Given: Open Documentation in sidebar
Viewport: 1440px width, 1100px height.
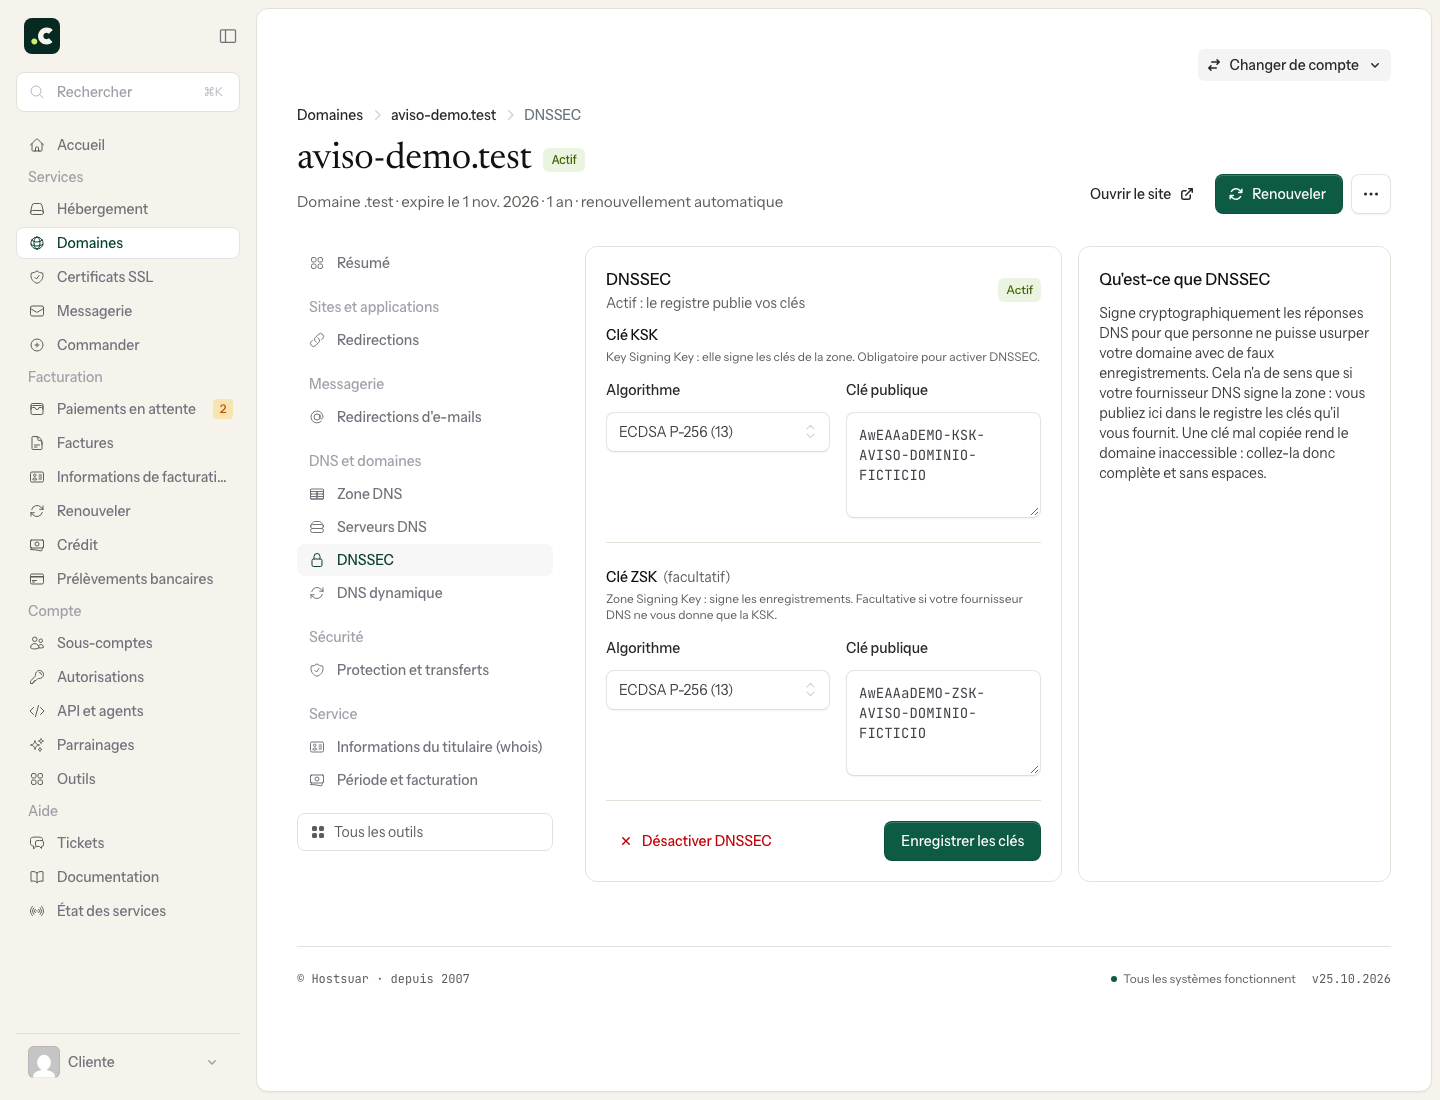Looking at the screenshot, I should (x=128, y=877).
